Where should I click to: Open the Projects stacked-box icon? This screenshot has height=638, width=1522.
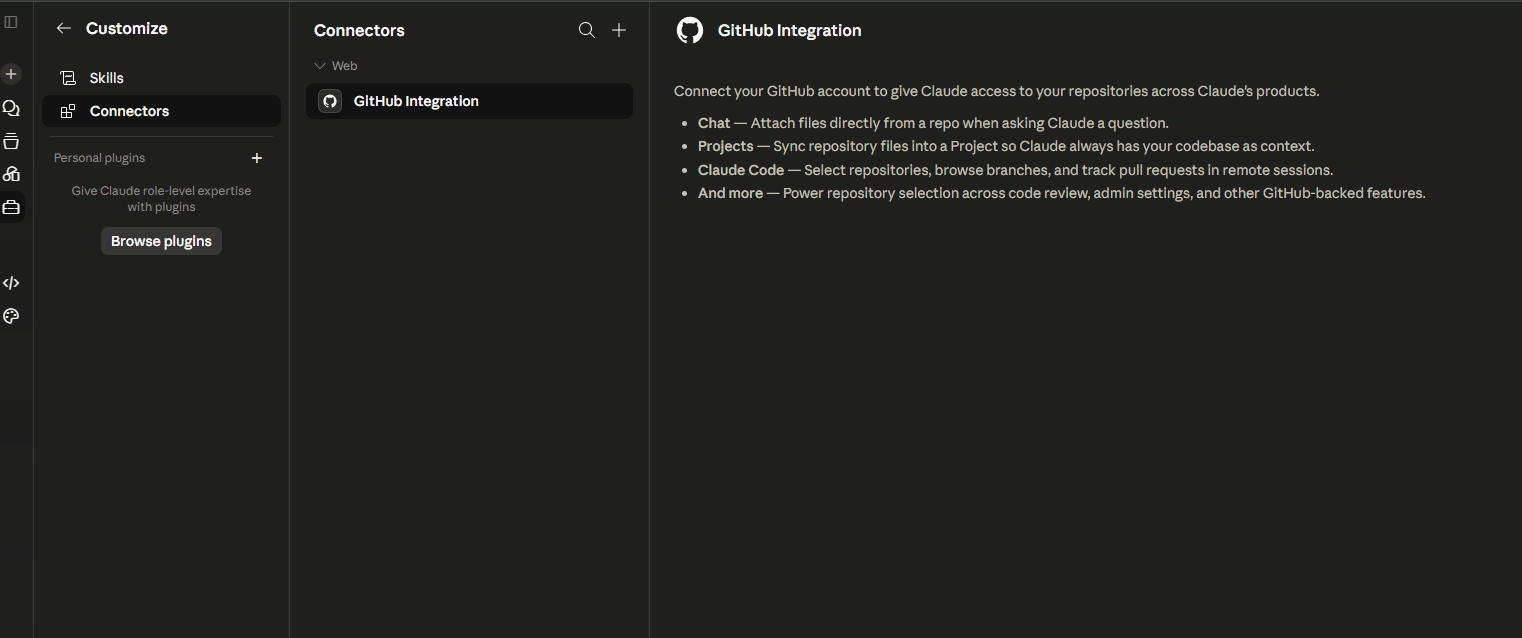[11, 141]
